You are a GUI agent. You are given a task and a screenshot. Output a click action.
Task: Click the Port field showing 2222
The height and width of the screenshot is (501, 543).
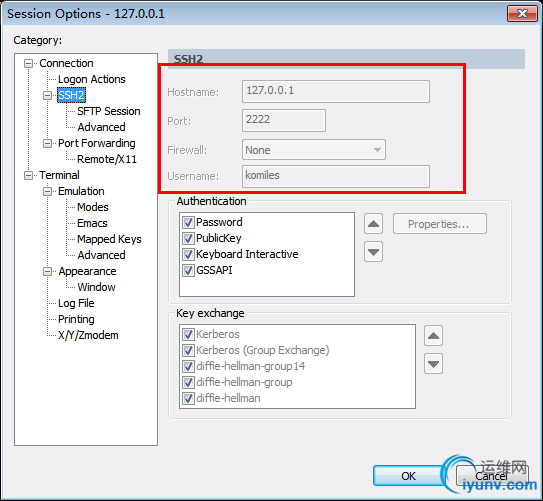284,120
